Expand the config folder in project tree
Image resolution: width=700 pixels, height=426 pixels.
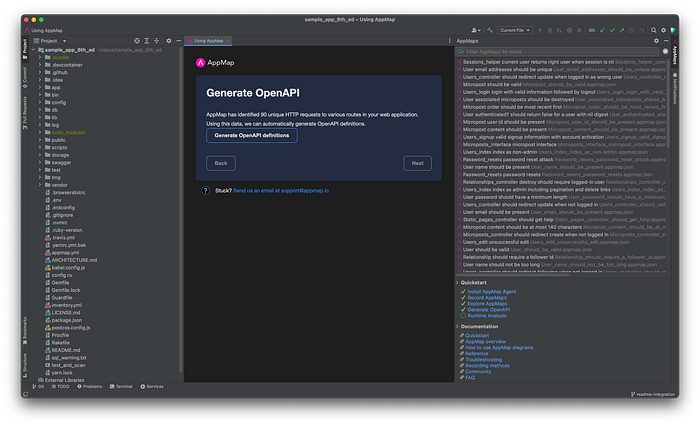click(40, 103)
